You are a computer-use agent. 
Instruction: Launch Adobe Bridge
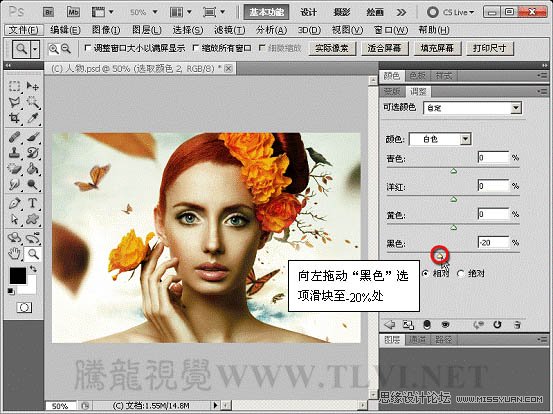coord(49,12)
